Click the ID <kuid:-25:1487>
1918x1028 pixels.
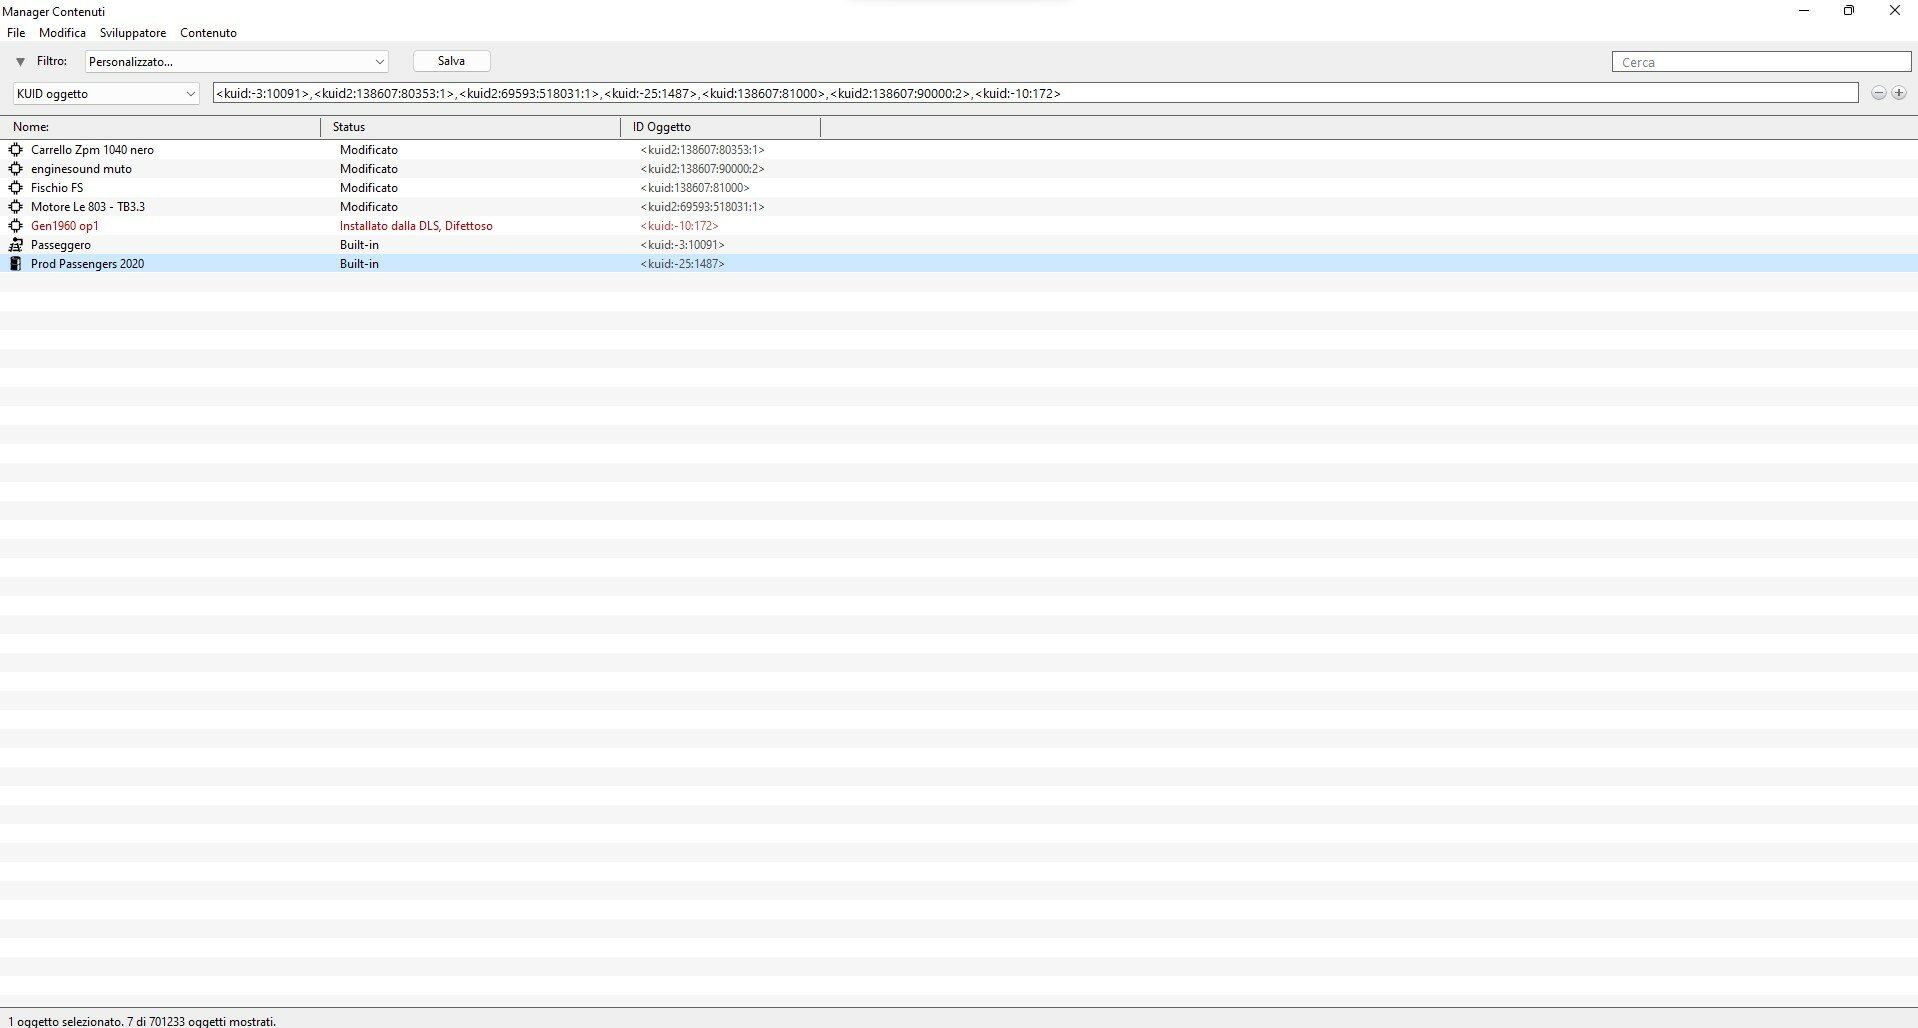click(682, 264)
